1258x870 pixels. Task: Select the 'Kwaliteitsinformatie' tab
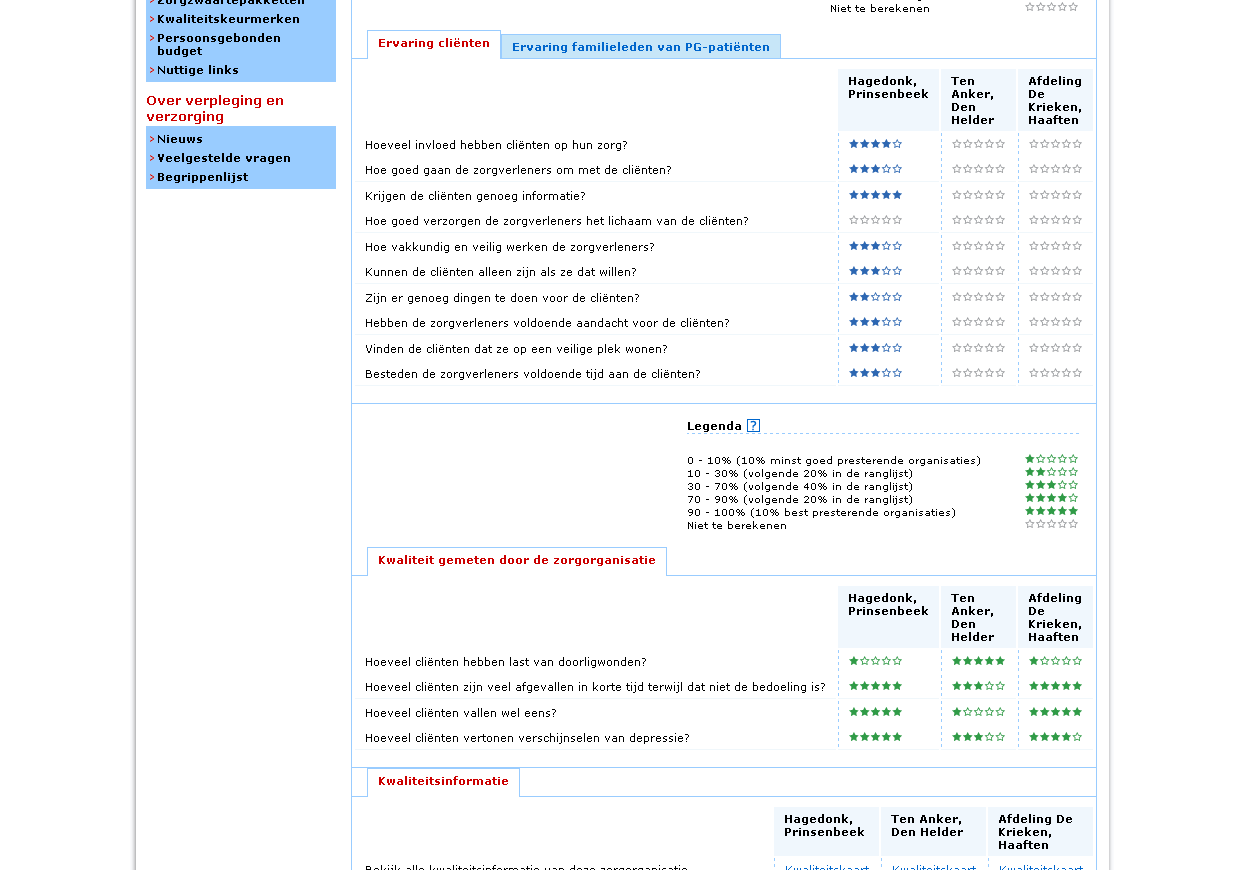[x=443, y=782]
